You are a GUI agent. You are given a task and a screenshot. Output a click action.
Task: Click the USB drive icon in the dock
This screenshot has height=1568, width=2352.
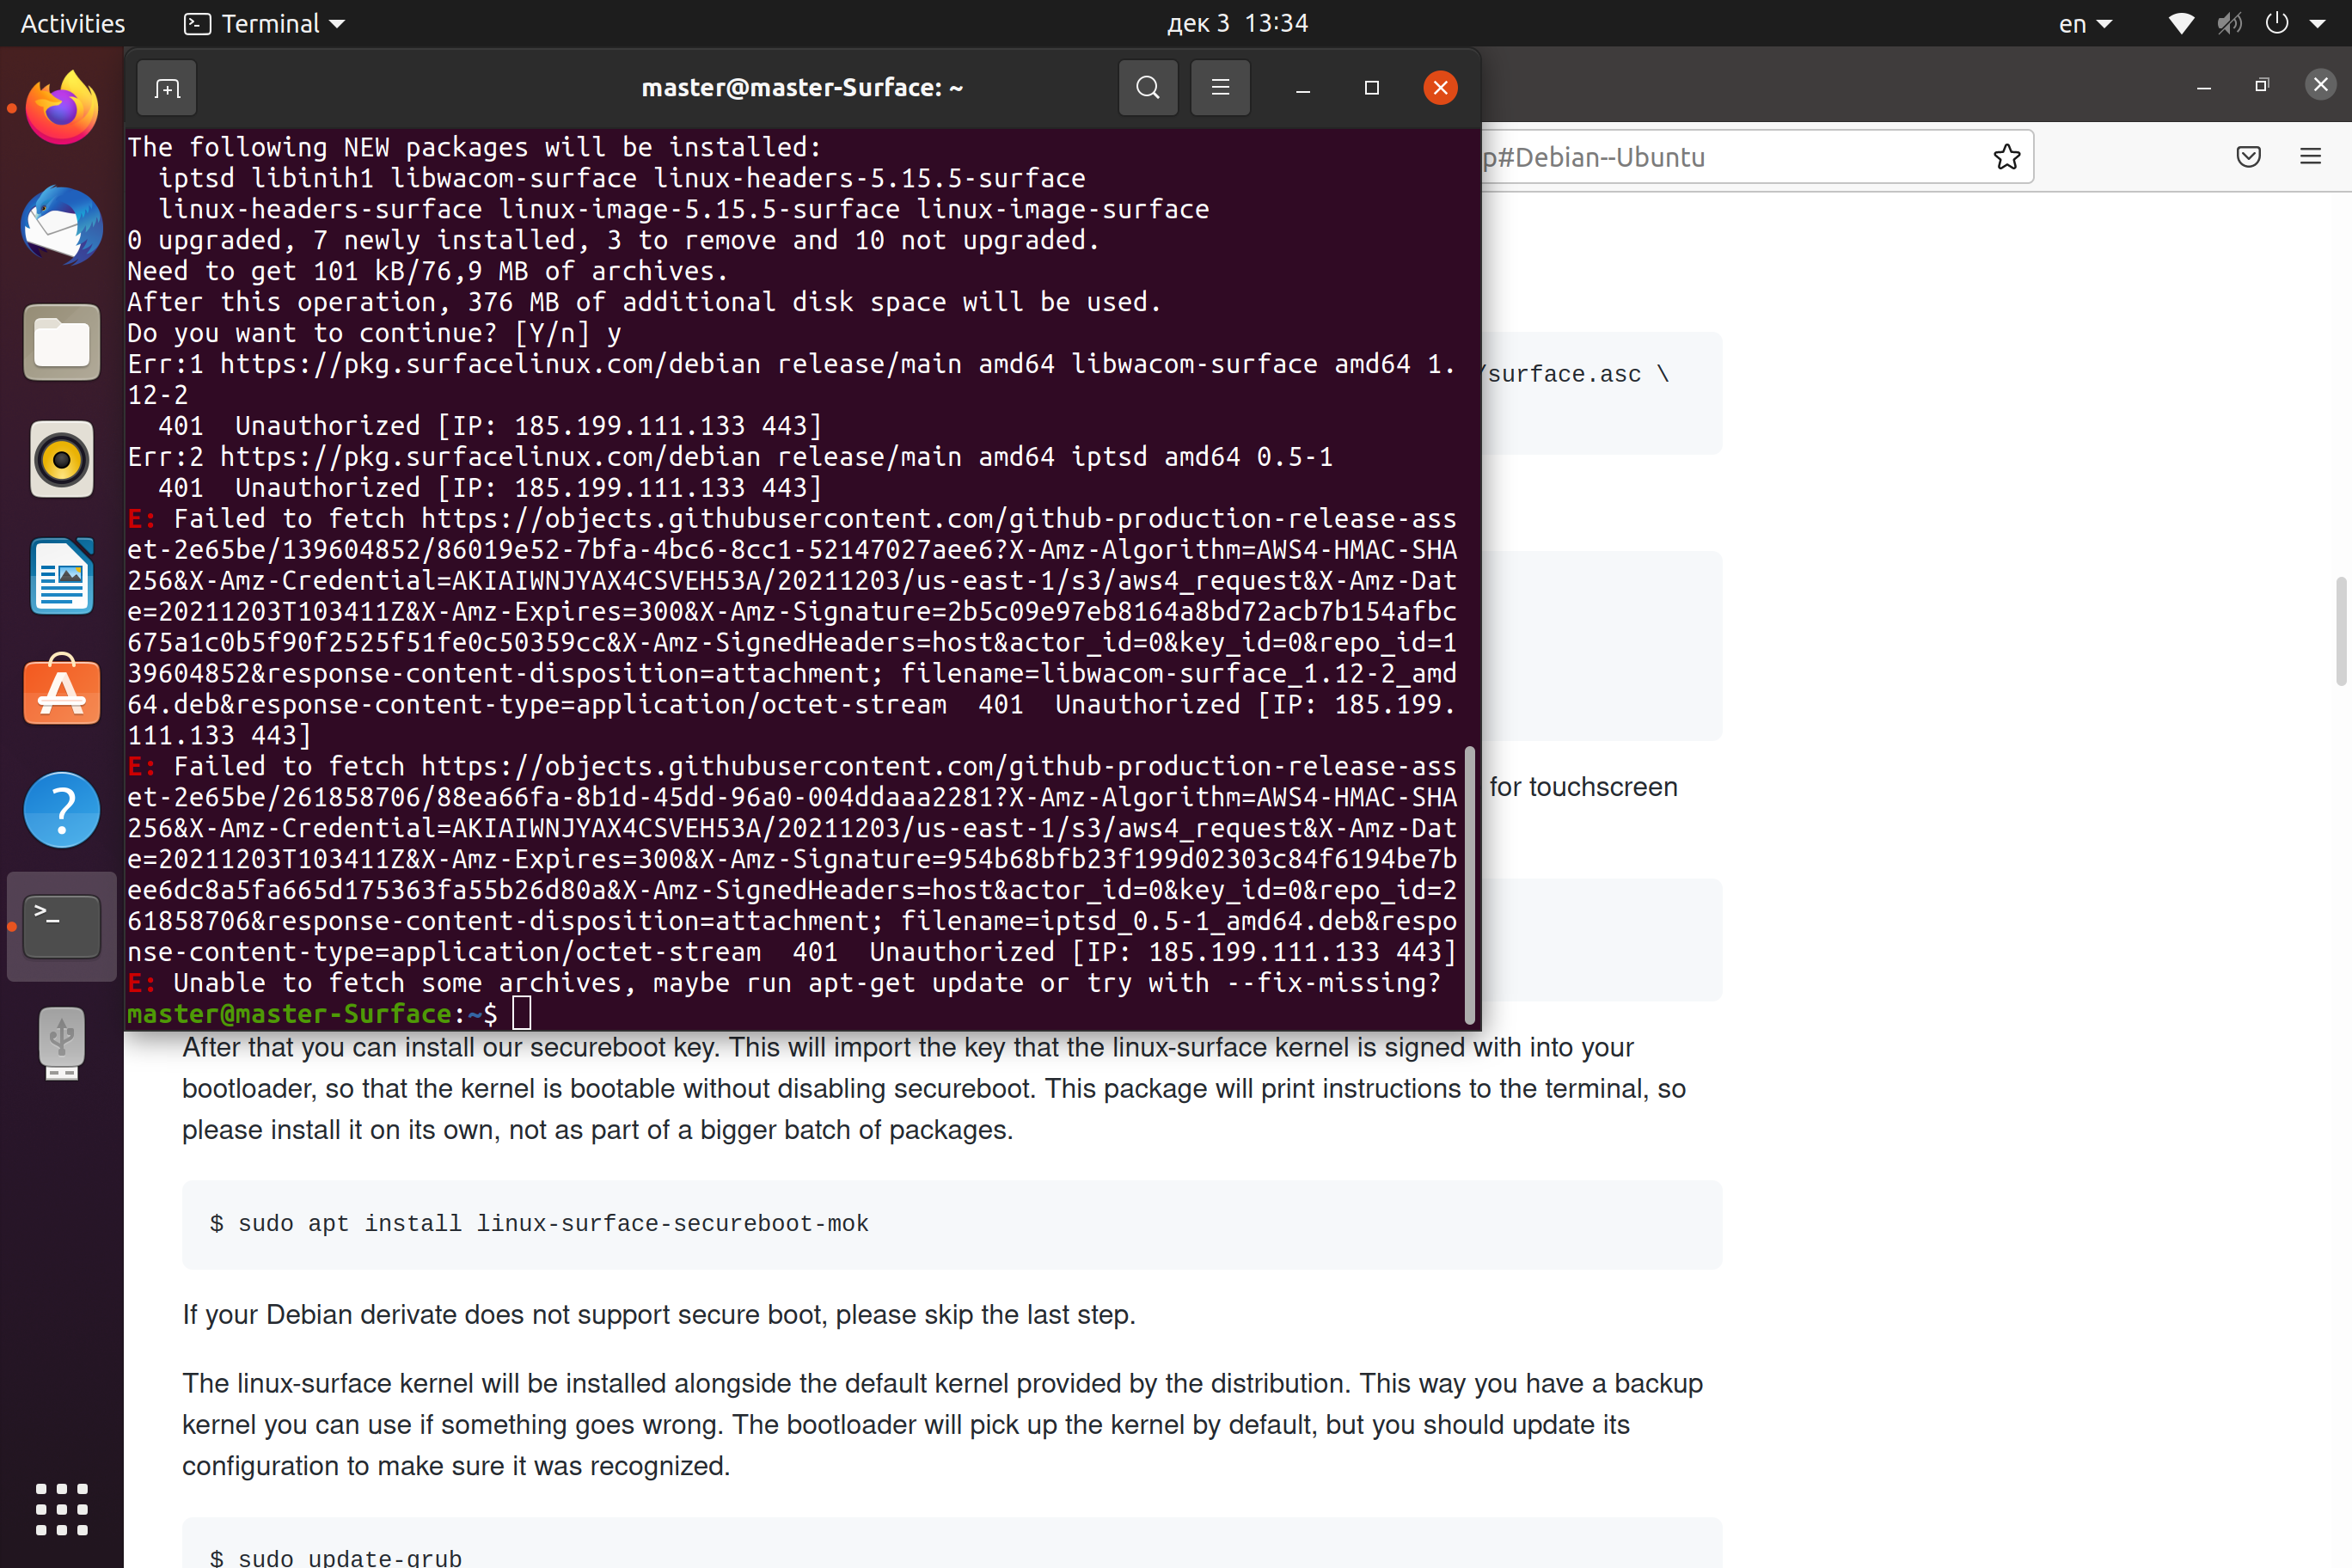click(x=60, y=1043)
